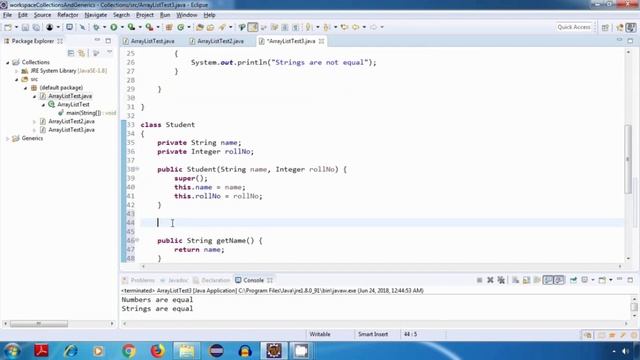Viewport: 640px width, 360px height.
Task: Expand the Generics project node
Action: coord(7,138)
